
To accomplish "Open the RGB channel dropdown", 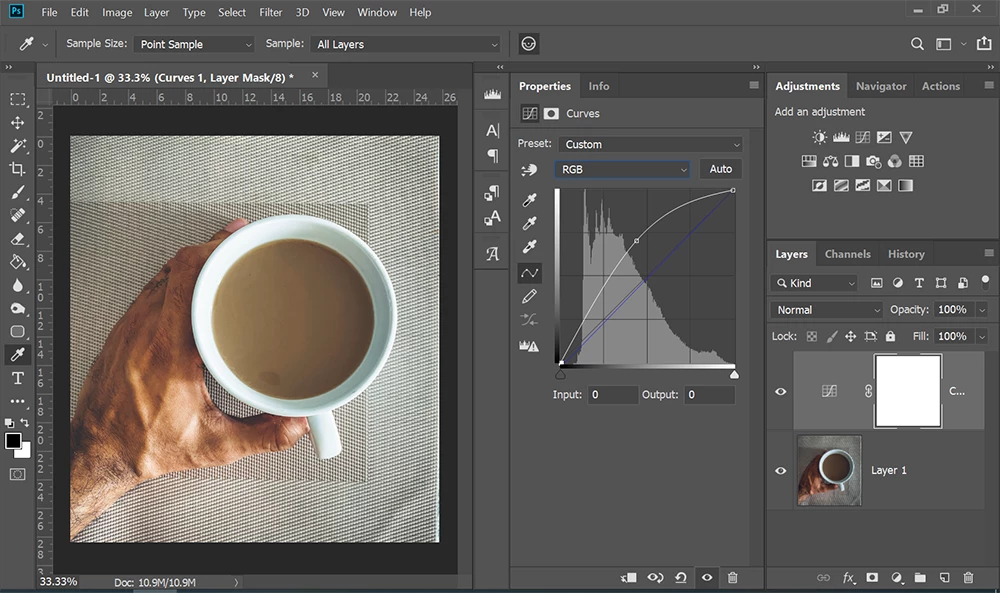I will 622,169.
